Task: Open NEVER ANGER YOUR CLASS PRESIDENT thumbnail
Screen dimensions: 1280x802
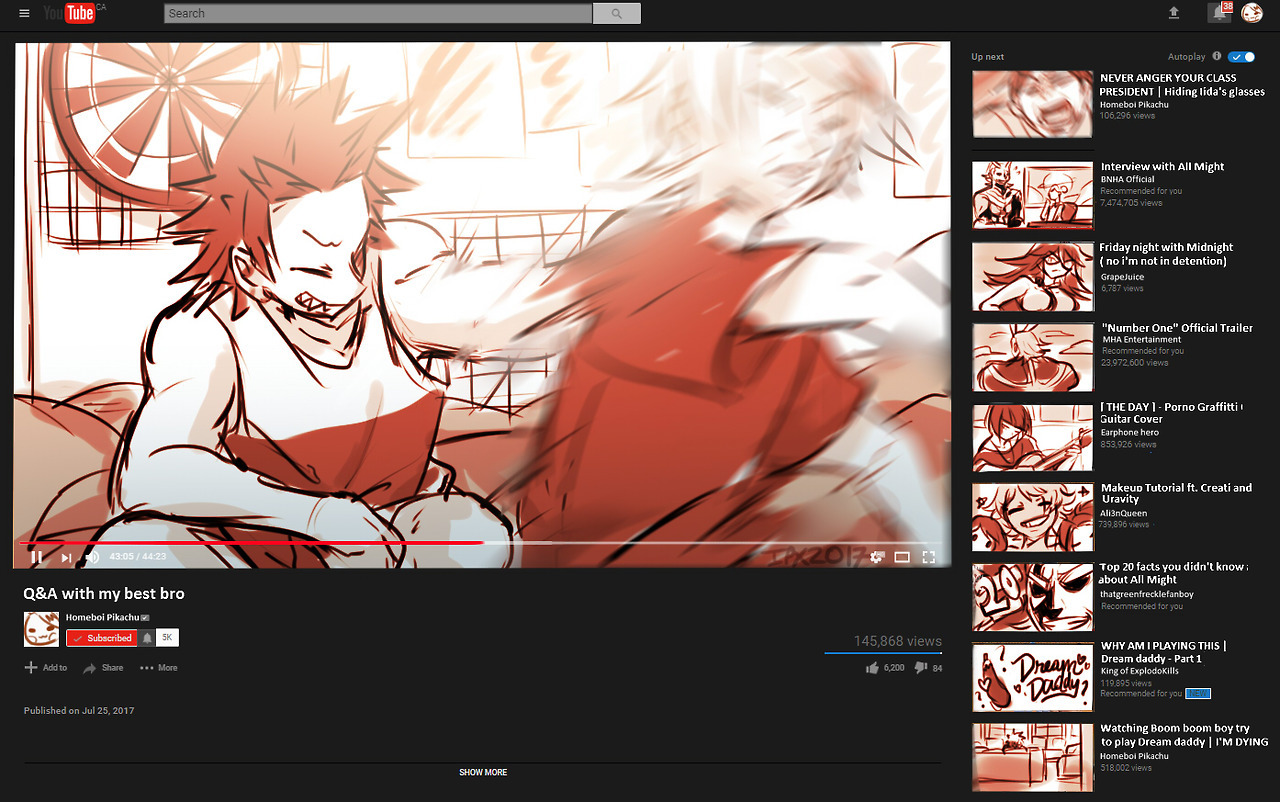Action: tap(1033, 103)
